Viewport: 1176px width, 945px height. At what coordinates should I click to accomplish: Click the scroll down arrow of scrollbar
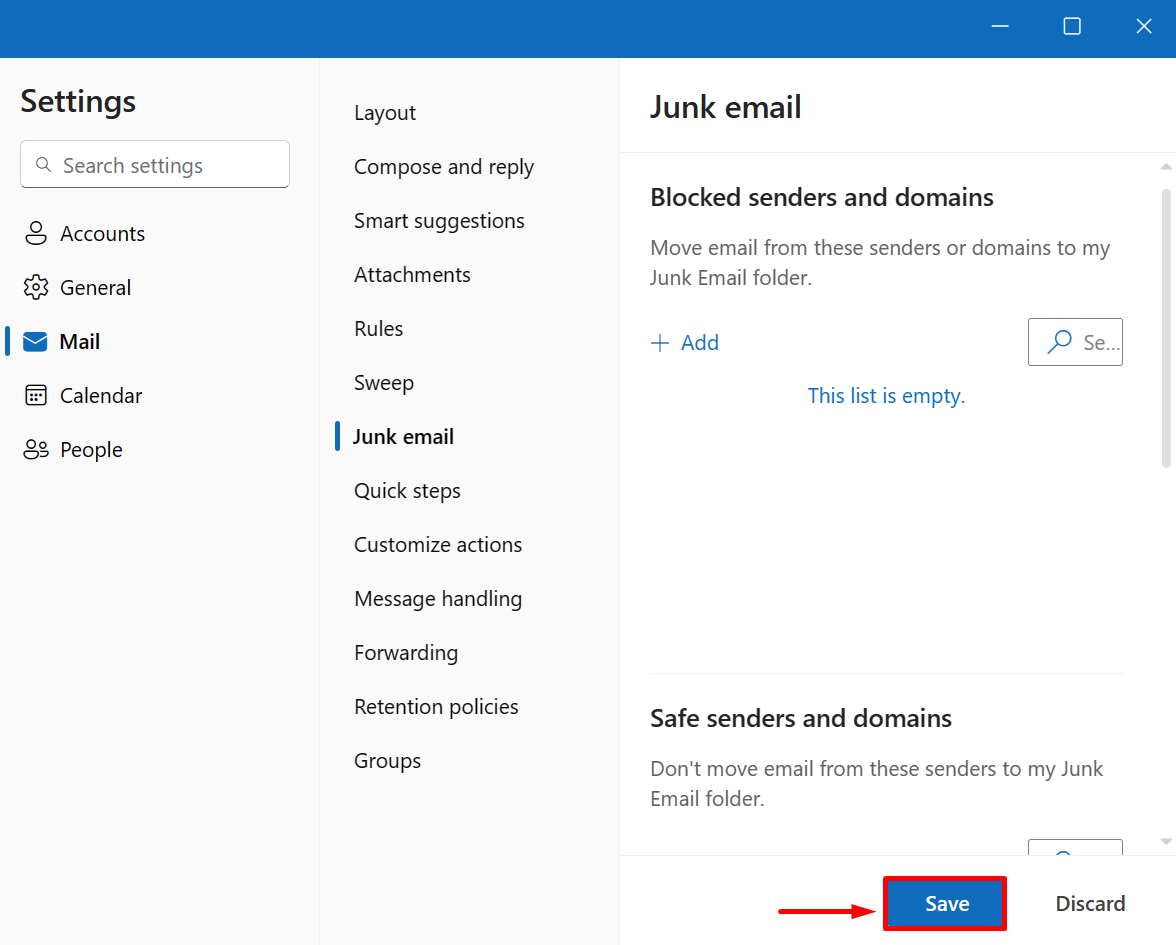pos(1166,842)
